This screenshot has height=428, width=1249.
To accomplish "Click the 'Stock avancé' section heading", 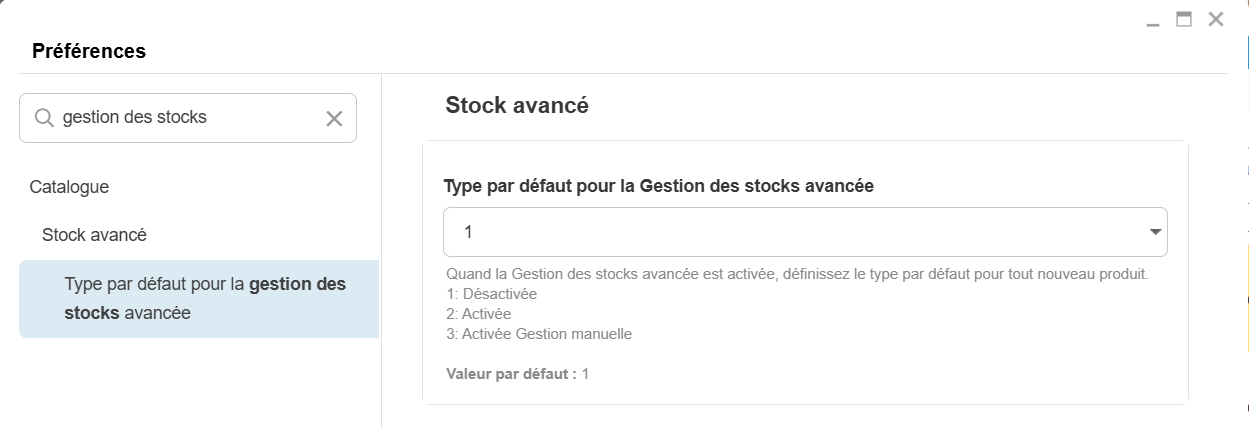I will [516, 105].
